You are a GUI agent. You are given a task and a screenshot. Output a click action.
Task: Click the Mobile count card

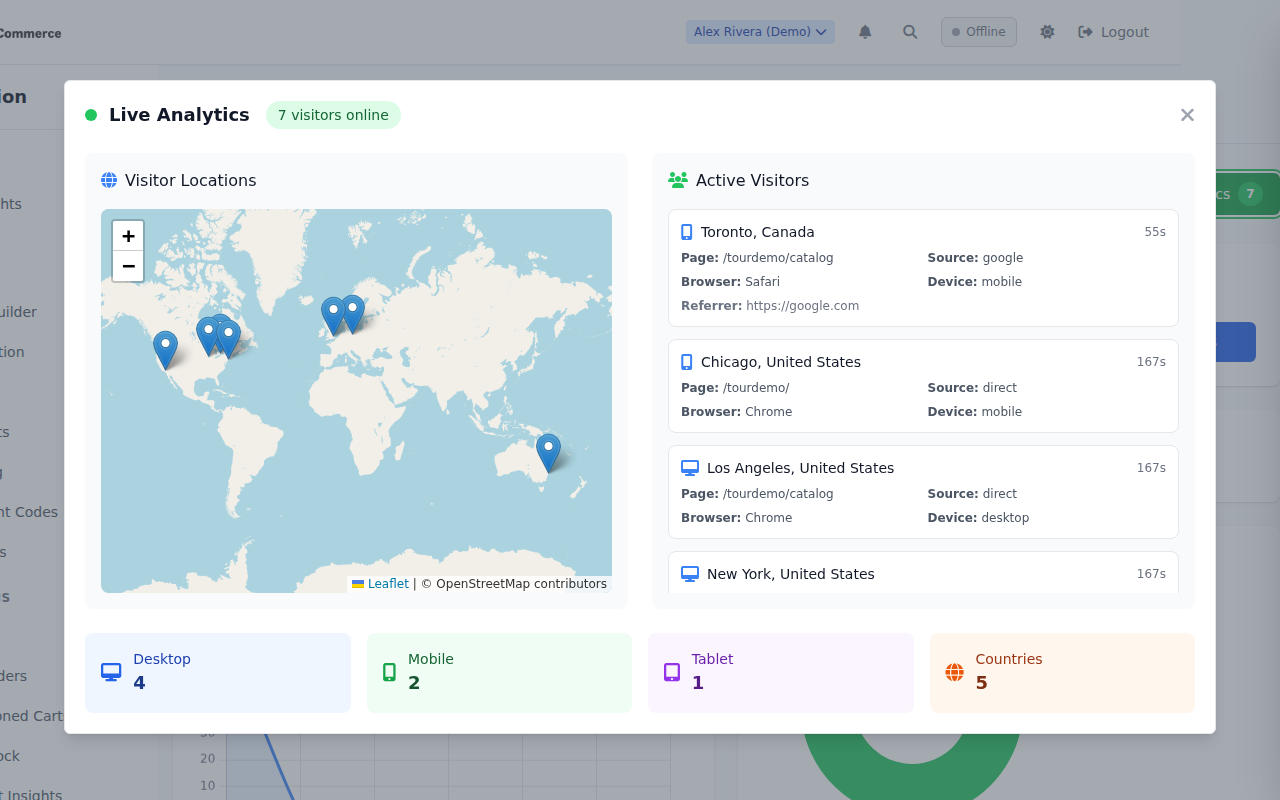(499, 673)
